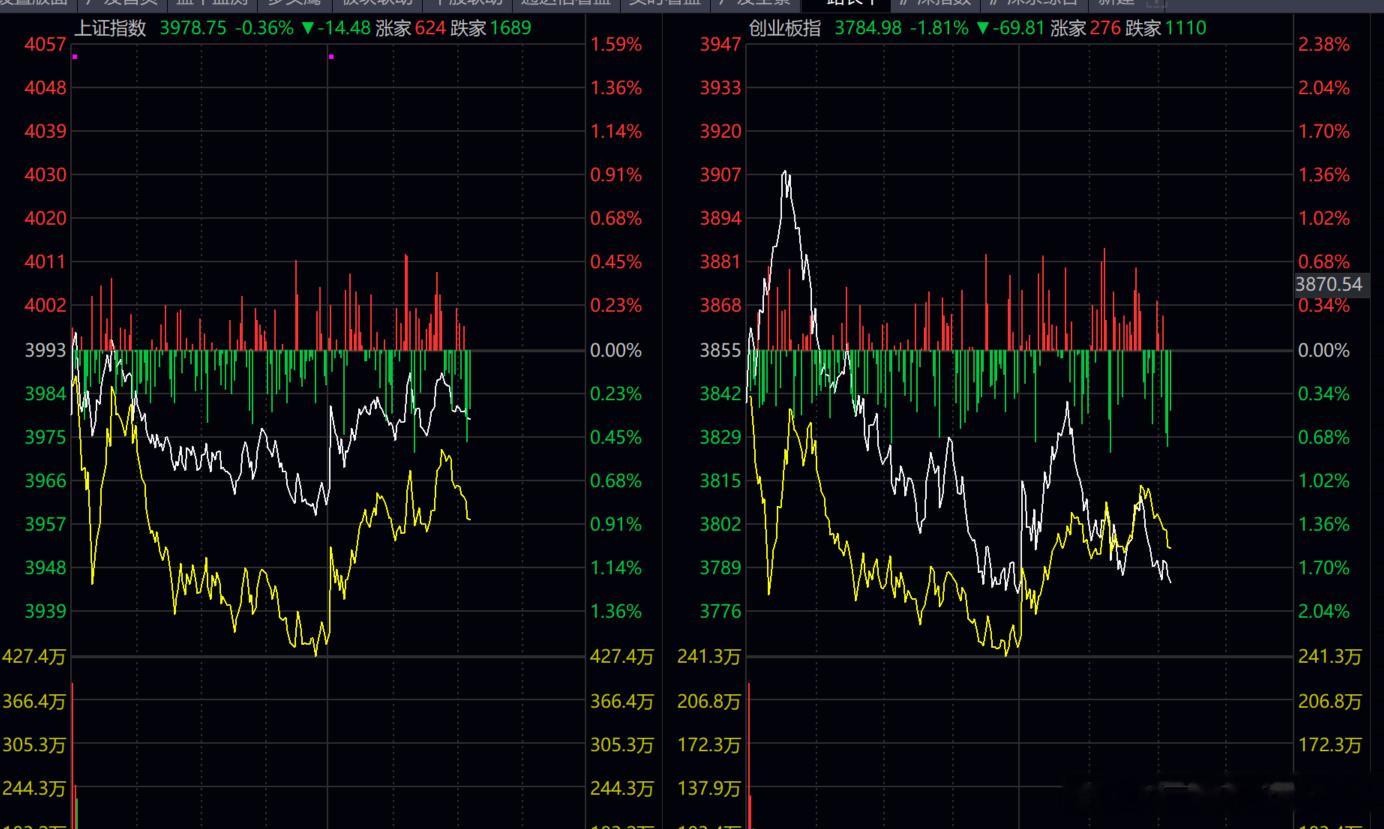Click the 3984 price axis label
This screenshot has width=1384, height=829.
[x=45, y=394]
